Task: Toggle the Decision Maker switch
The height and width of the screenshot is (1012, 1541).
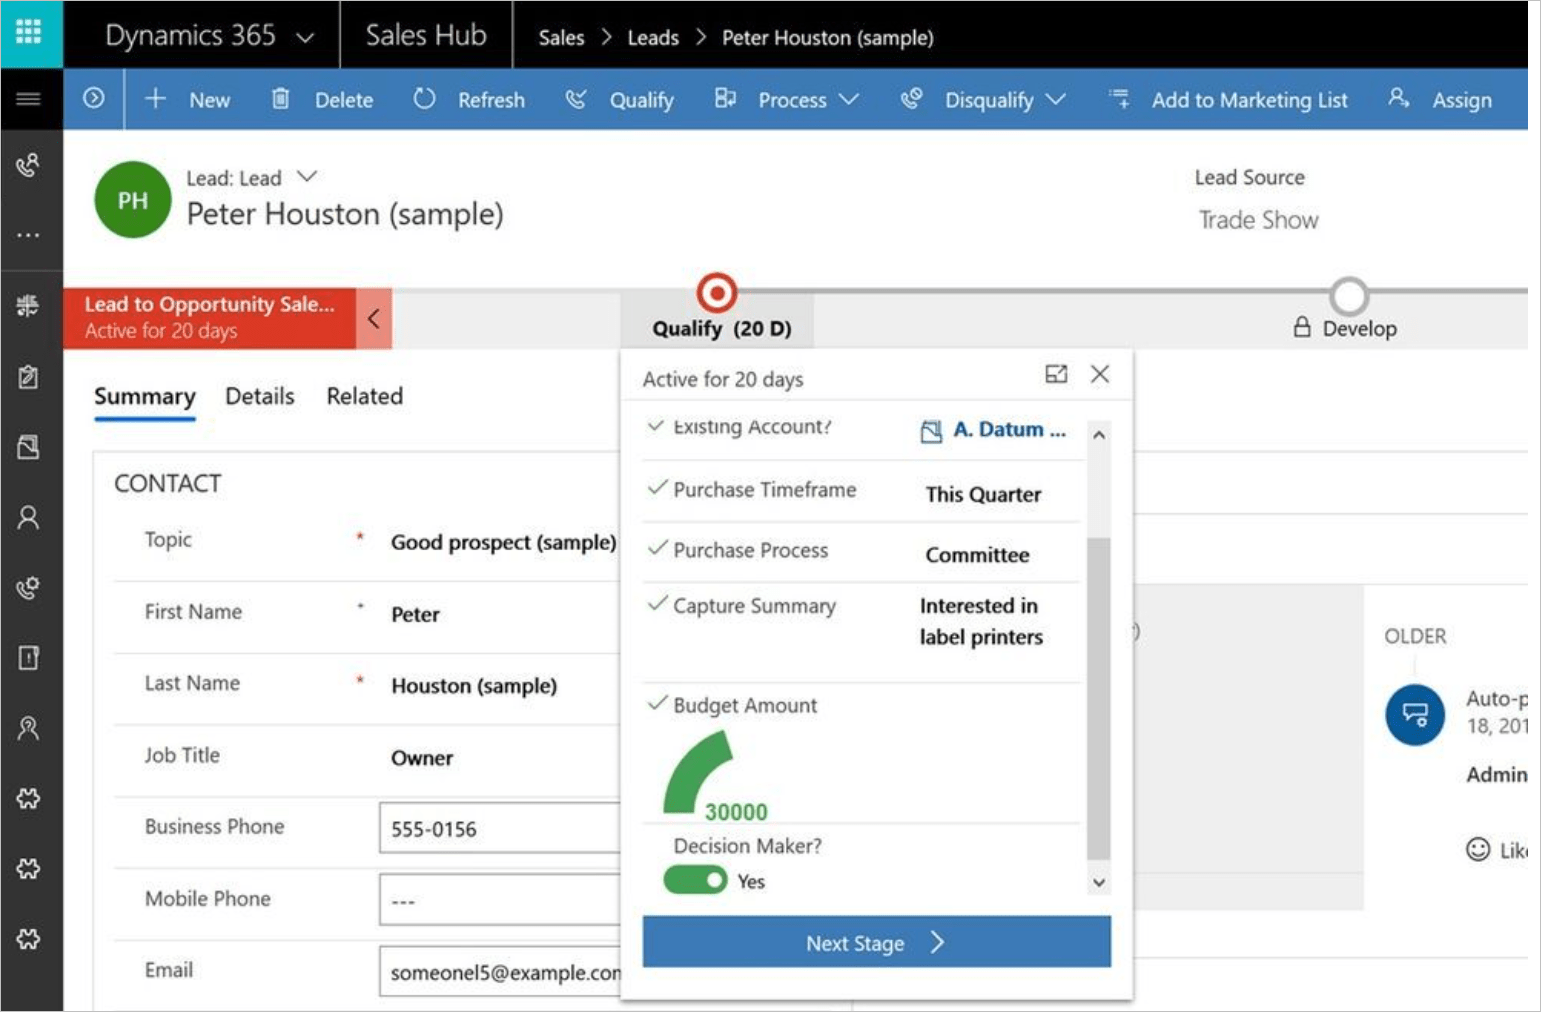Action: tap(695, 881)
